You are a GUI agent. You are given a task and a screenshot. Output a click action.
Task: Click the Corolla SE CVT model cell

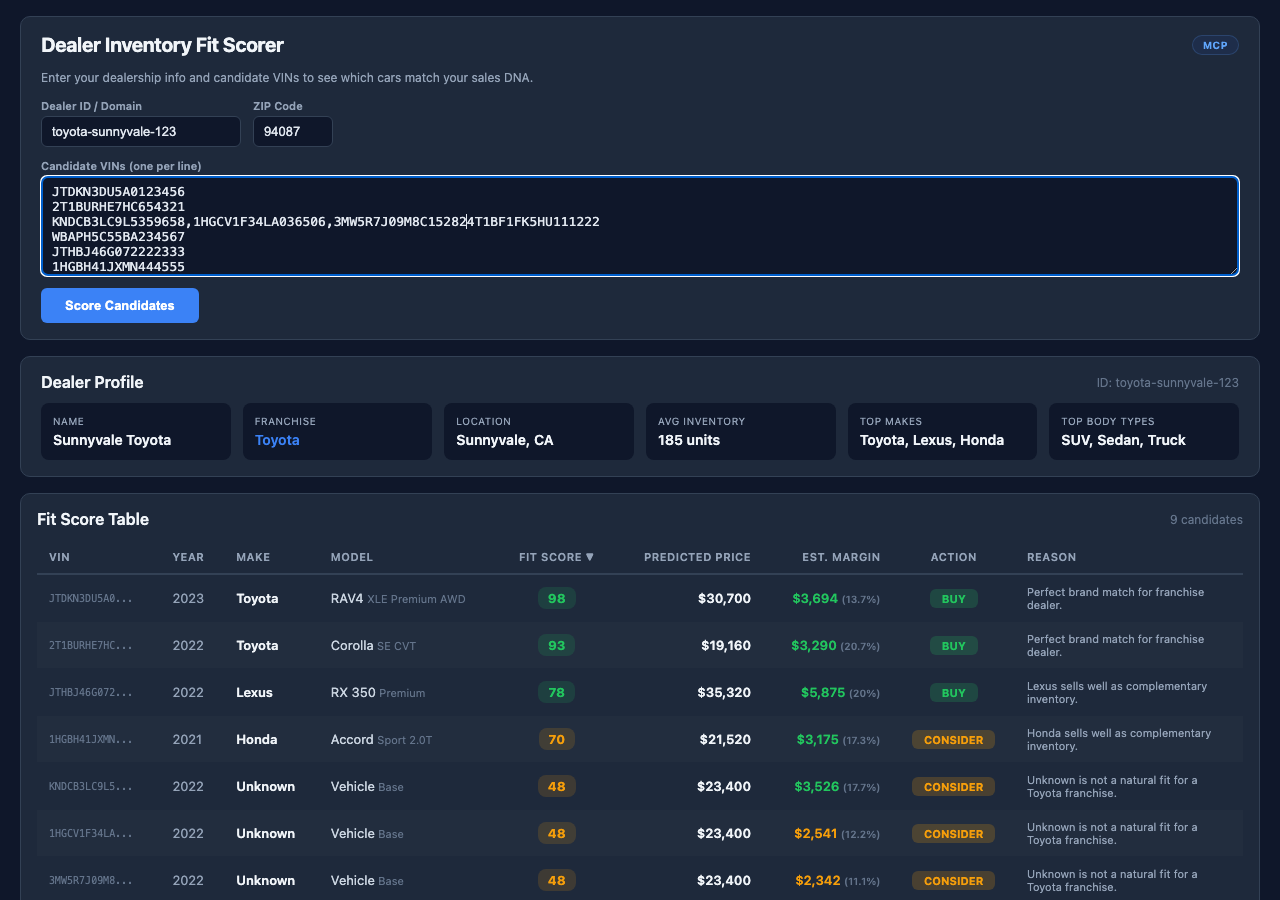[x=373, y=646]
